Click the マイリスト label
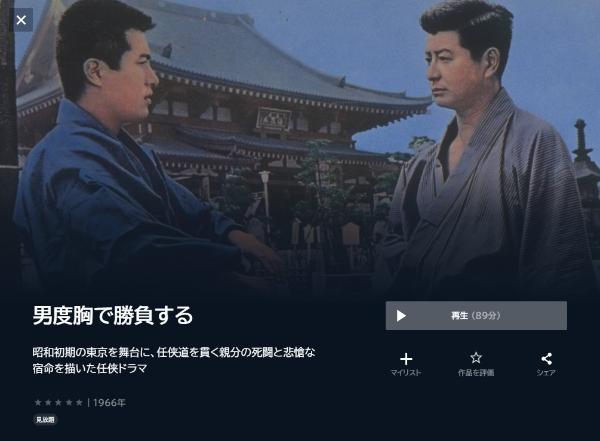 [x=406, y=372]
